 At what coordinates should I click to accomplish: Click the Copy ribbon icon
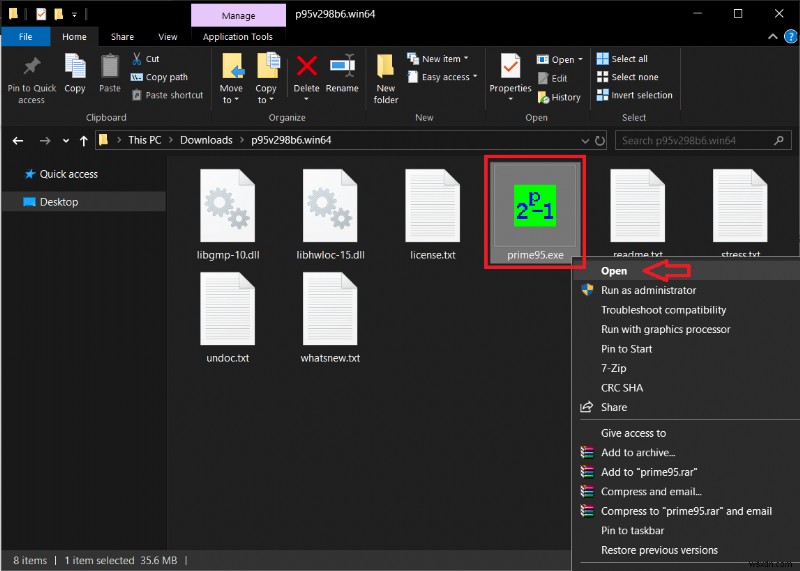[75, 66]
